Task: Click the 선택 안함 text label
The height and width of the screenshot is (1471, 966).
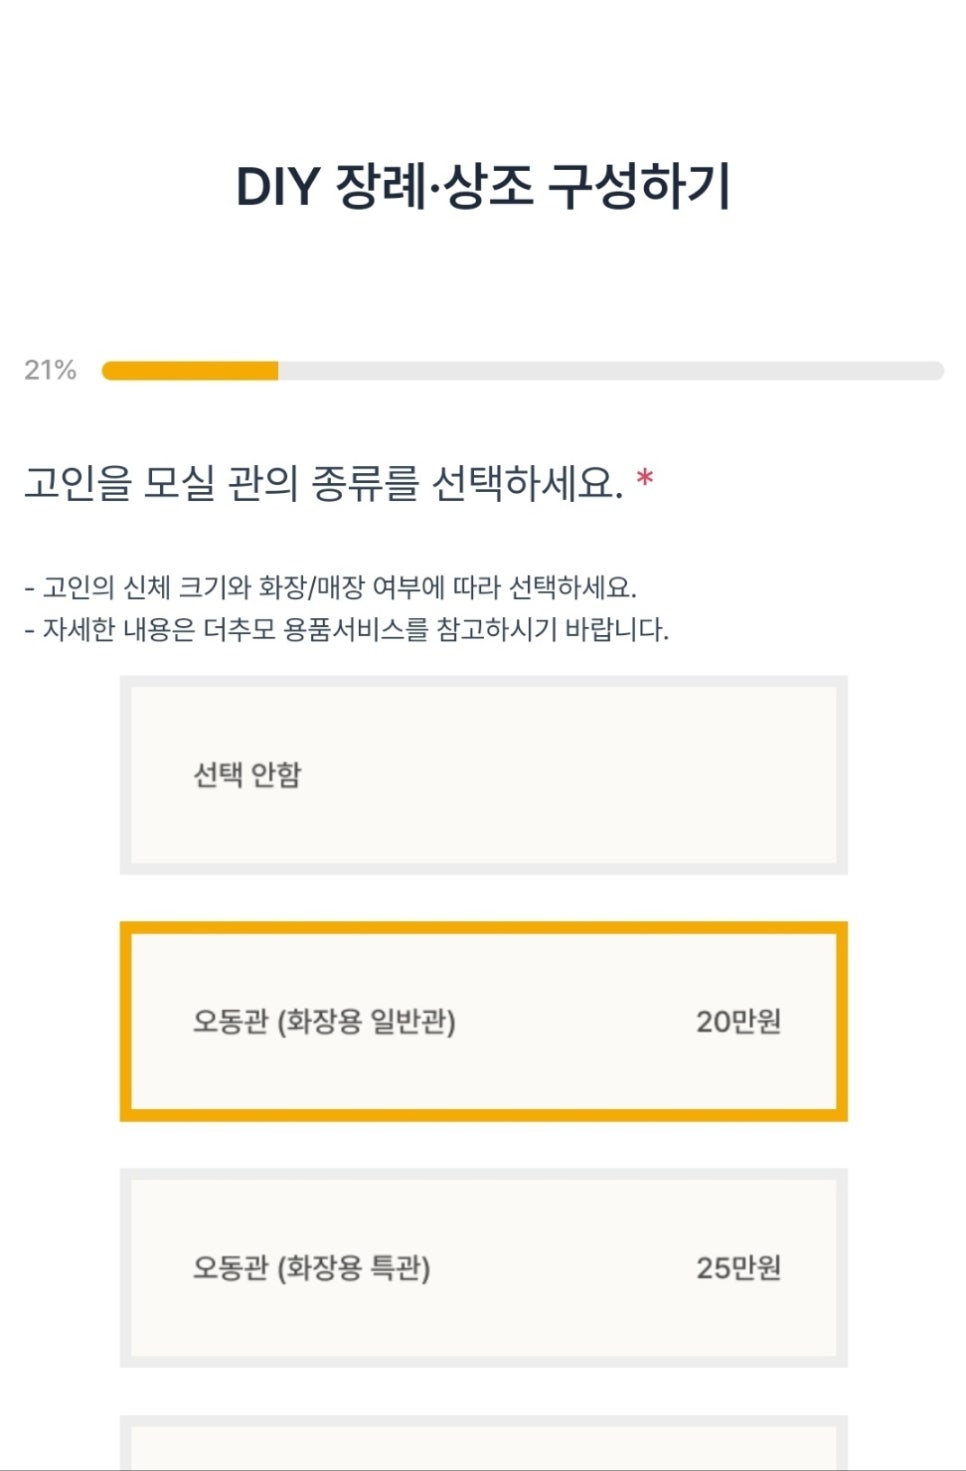Action: (x=247, y=775)
